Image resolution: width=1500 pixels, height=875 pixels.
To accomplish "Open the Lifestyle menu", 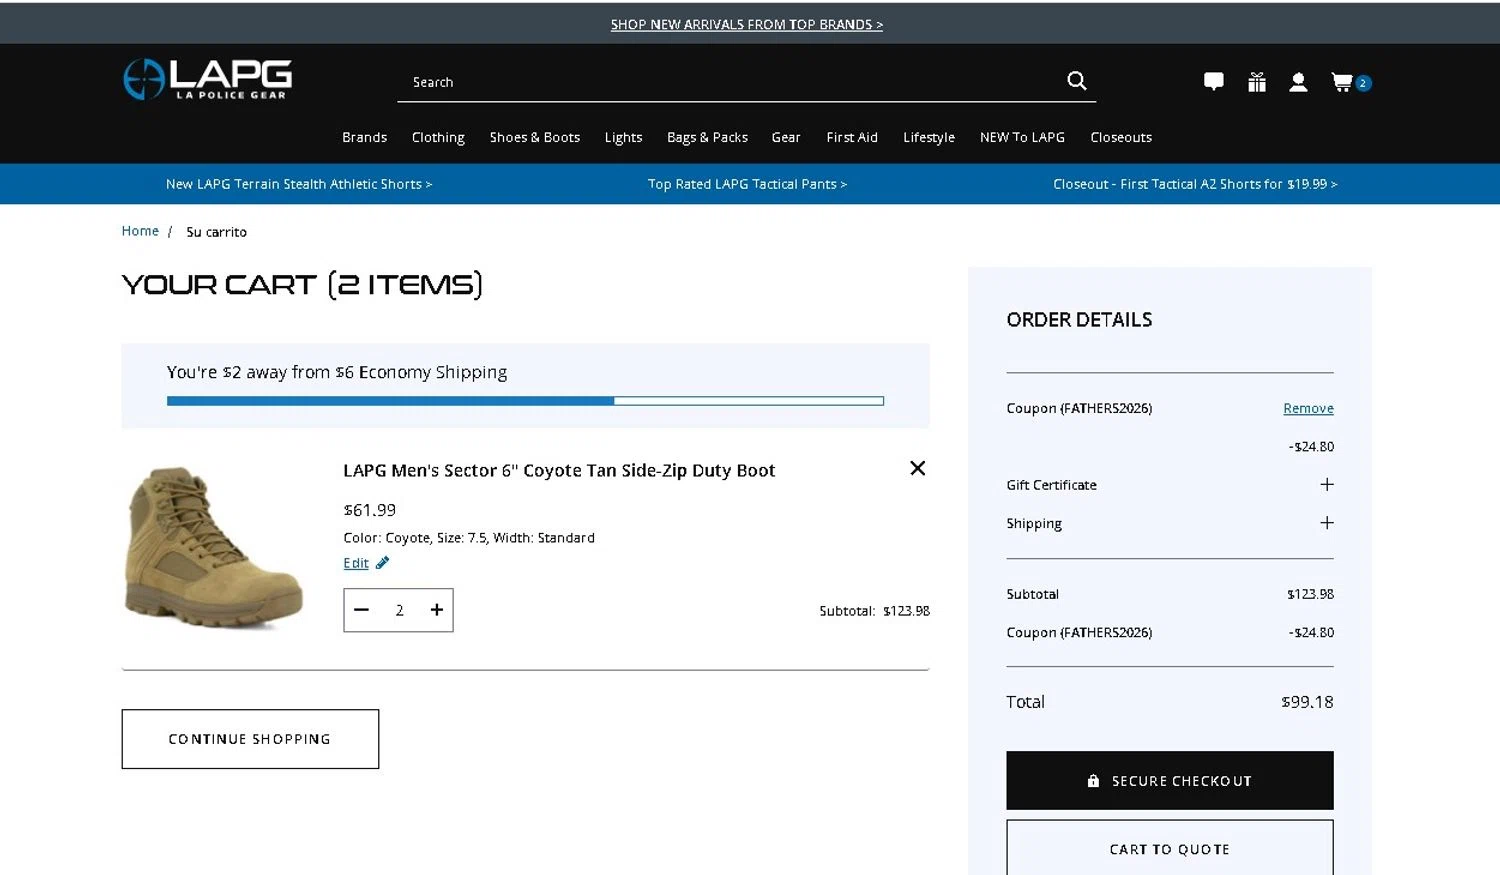I will coord(929,137).
